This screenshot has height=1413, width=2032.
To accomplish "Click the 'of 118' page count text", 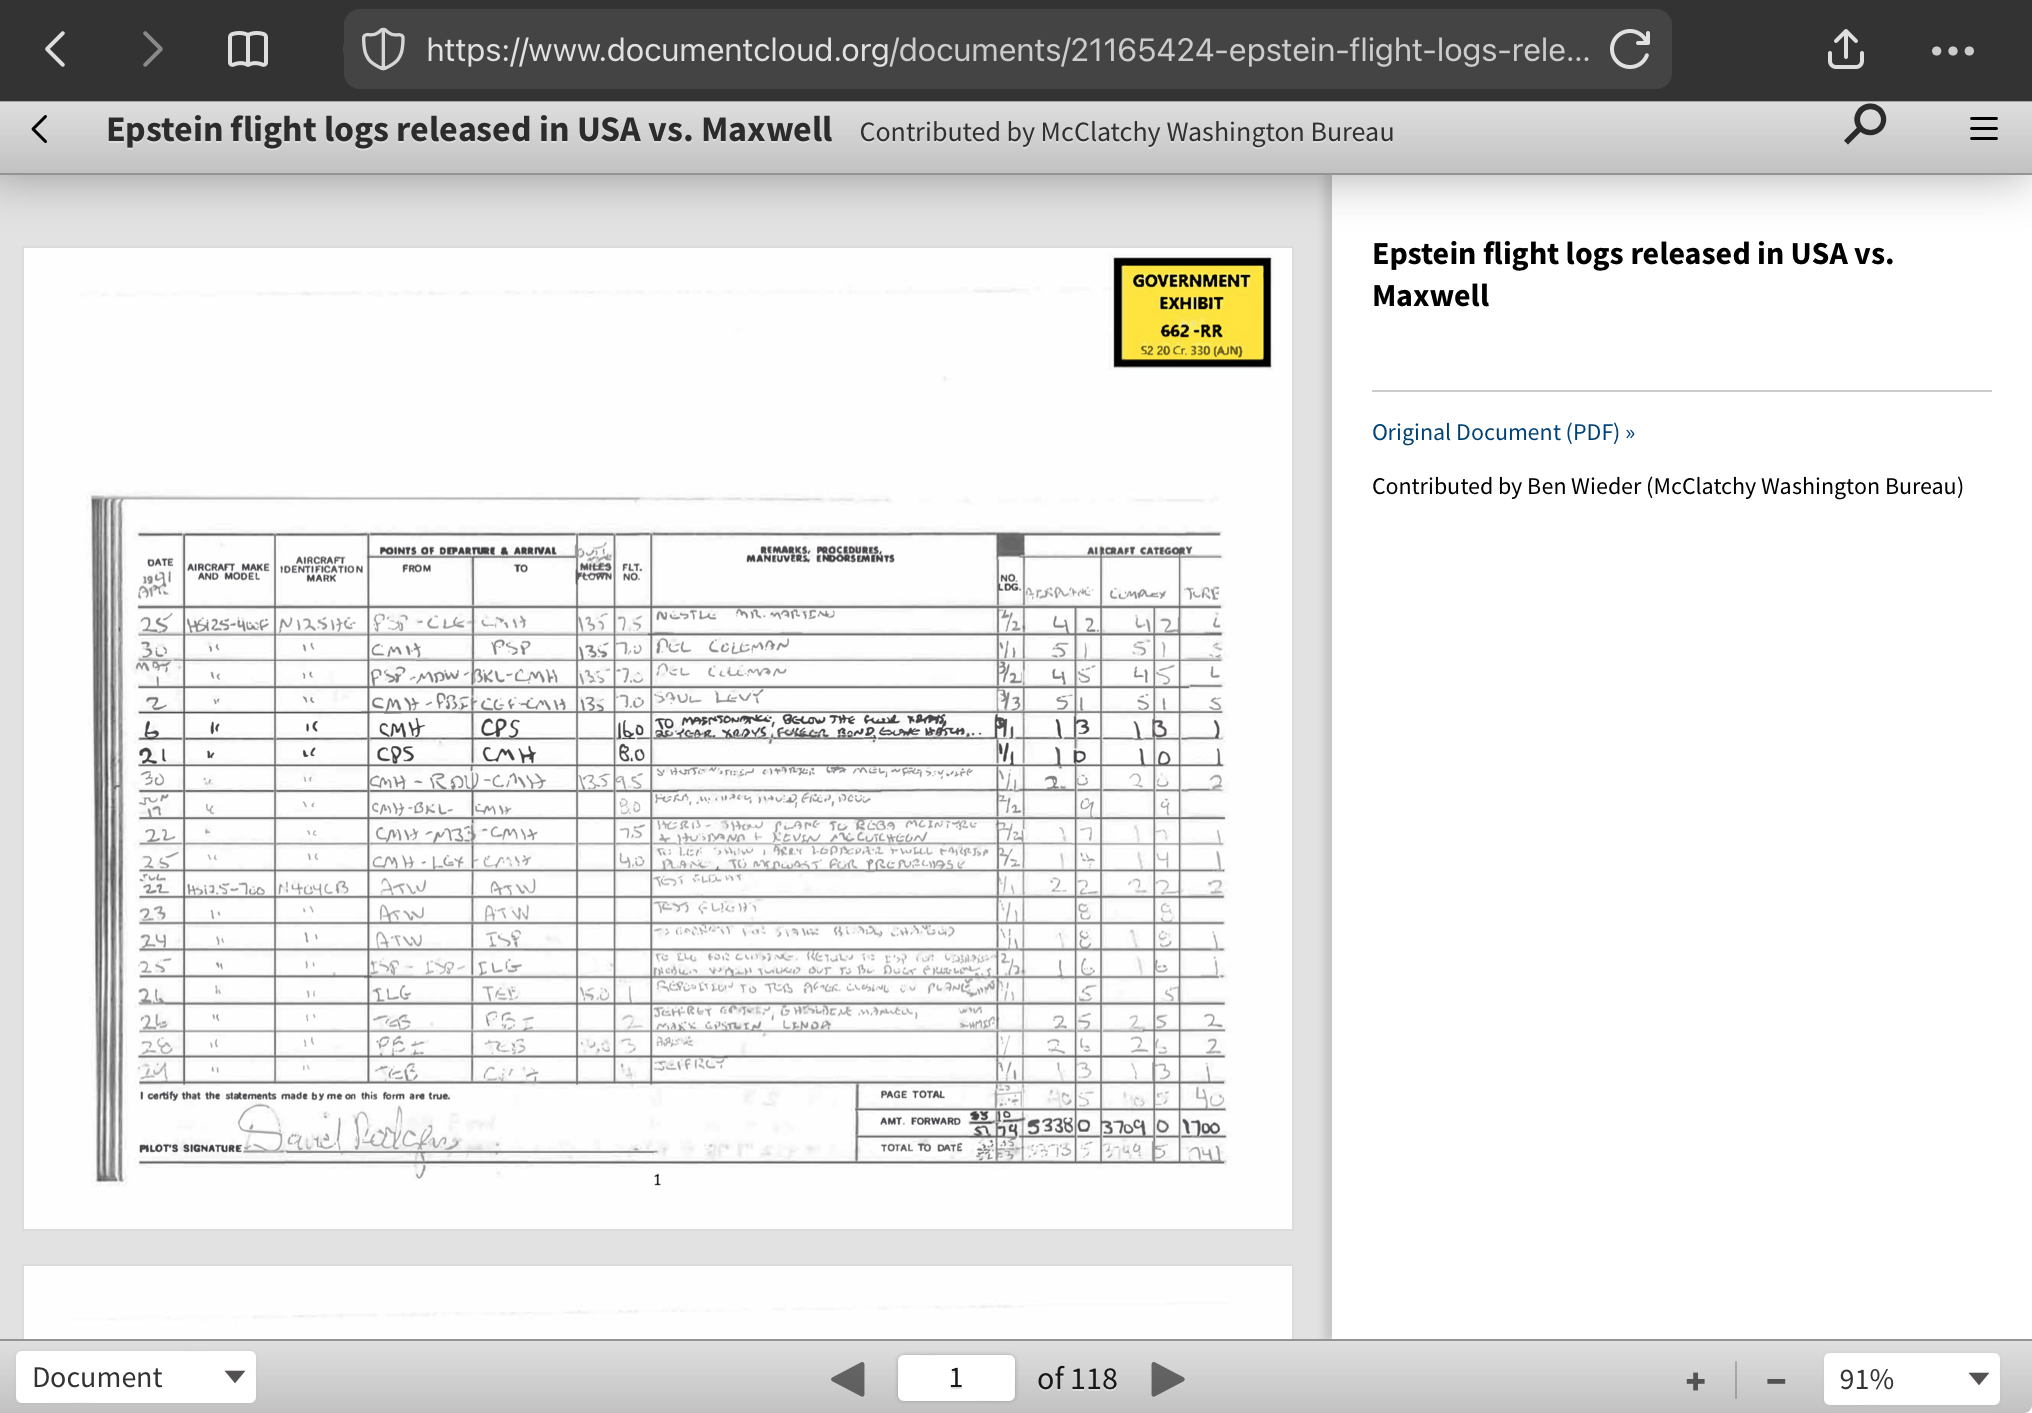I will coord(1077,1379).
